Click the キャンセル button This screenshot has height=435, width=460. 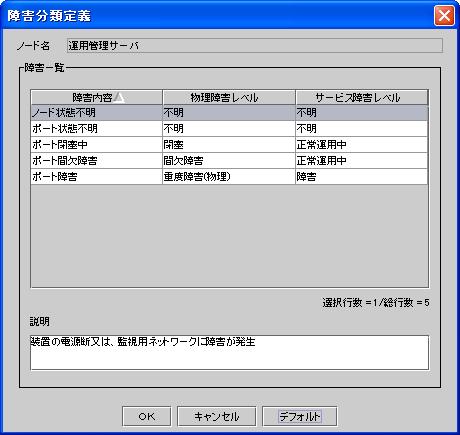click(217, 416)
